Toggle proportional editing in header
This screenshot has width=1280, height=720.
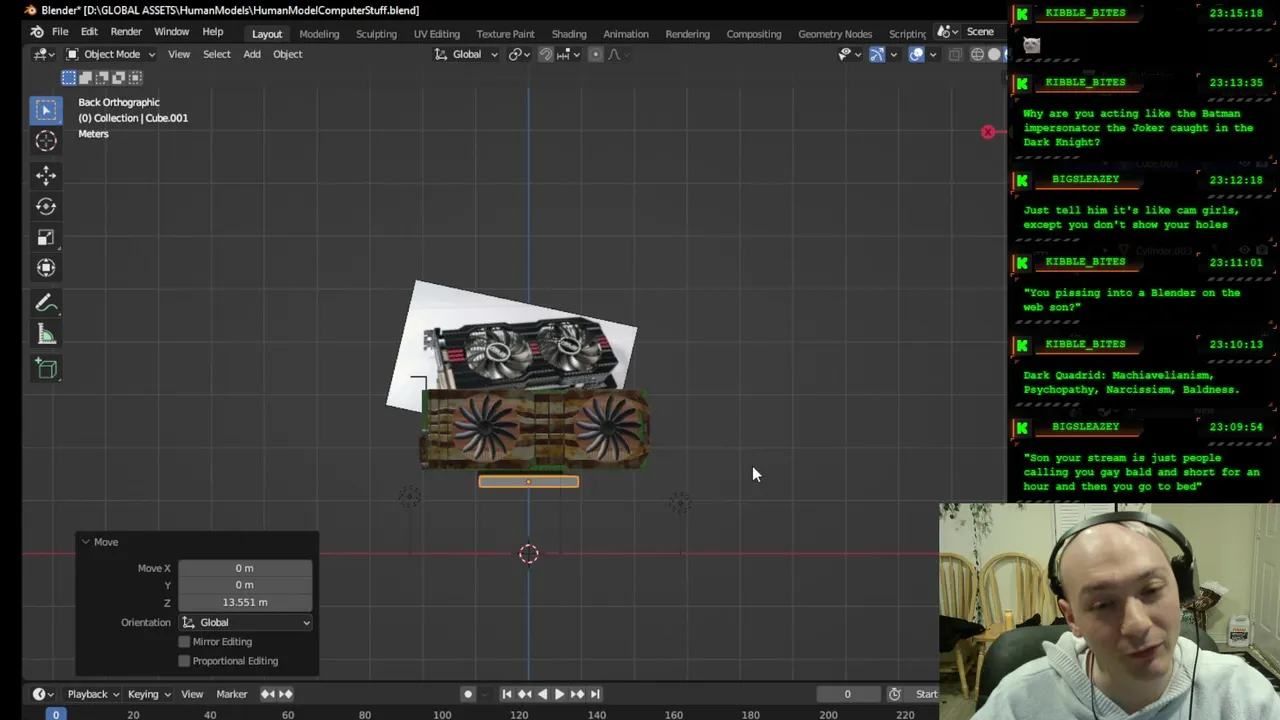[x=596, y=54]
